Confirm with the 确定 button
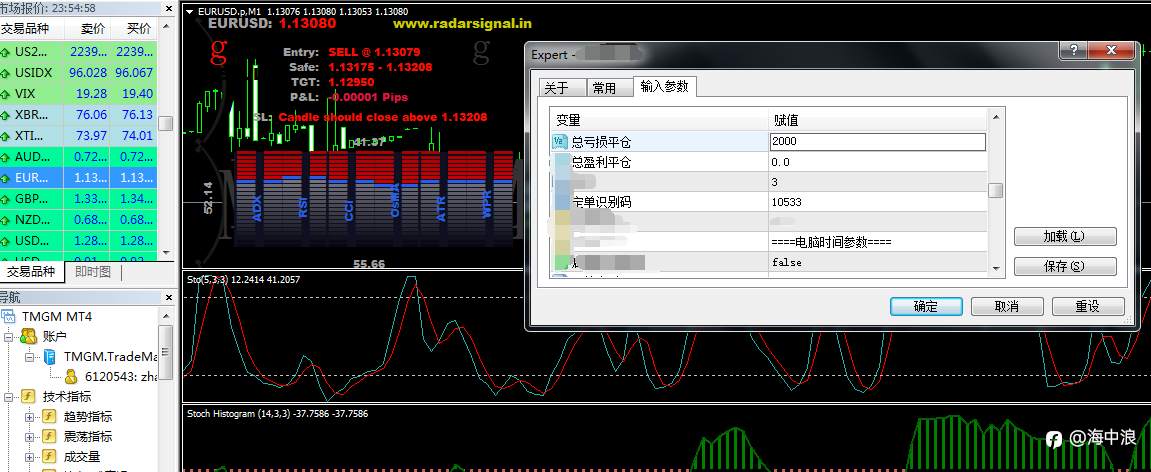 926,306
